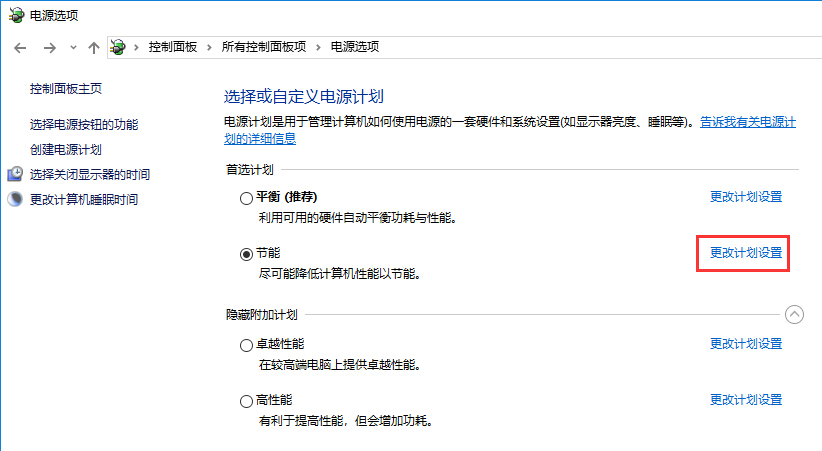Open 选择电源按钮的功能 link
Screen dimensions: 822x451
pyautogui.click(x=84, y=124)
